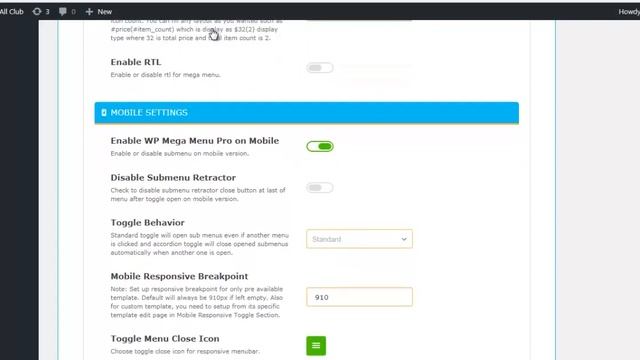
Task: Click the plus New icon
Action: pyautogui.click(x=89, y=11)
